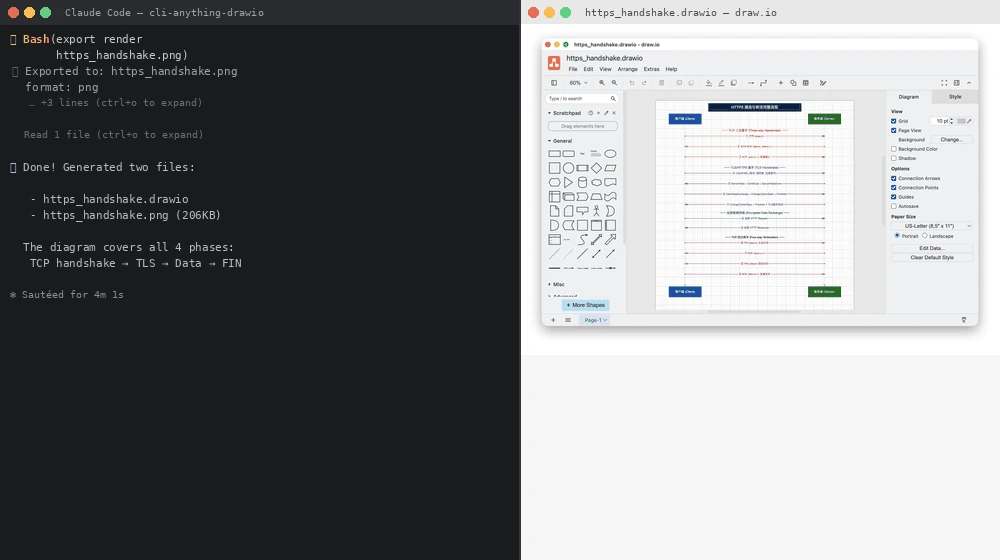Select the Portrait radio button
This screenshot has height=560, width=1000.
pyautogui.click(x=897, y=236)
